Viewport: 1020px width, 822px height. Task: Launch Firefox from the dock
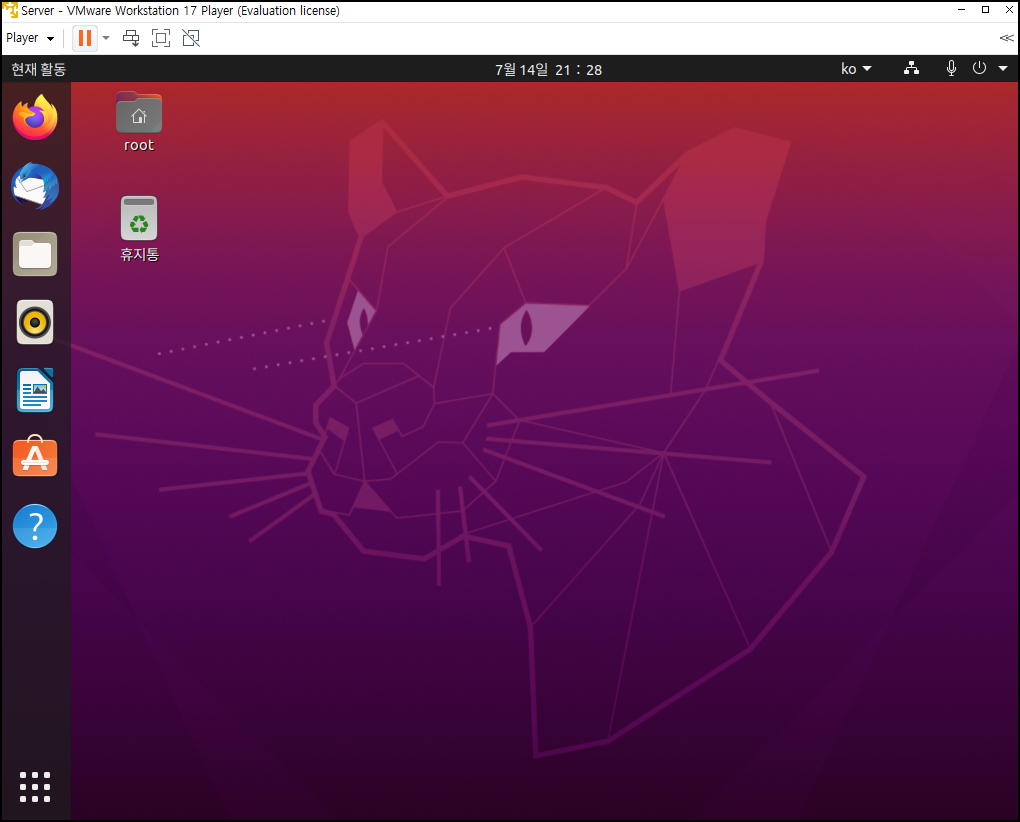[x=35, y=118]
